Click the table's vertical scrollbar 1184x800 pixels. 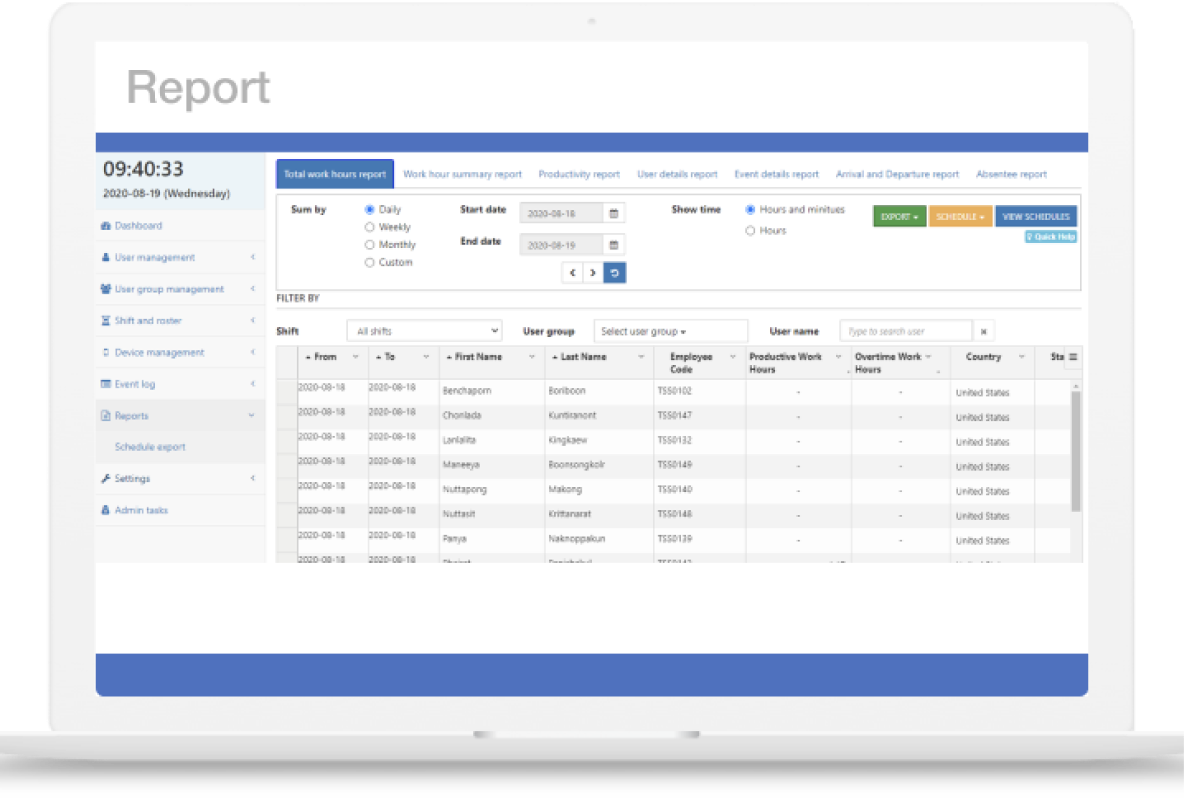coord(1076,450)
